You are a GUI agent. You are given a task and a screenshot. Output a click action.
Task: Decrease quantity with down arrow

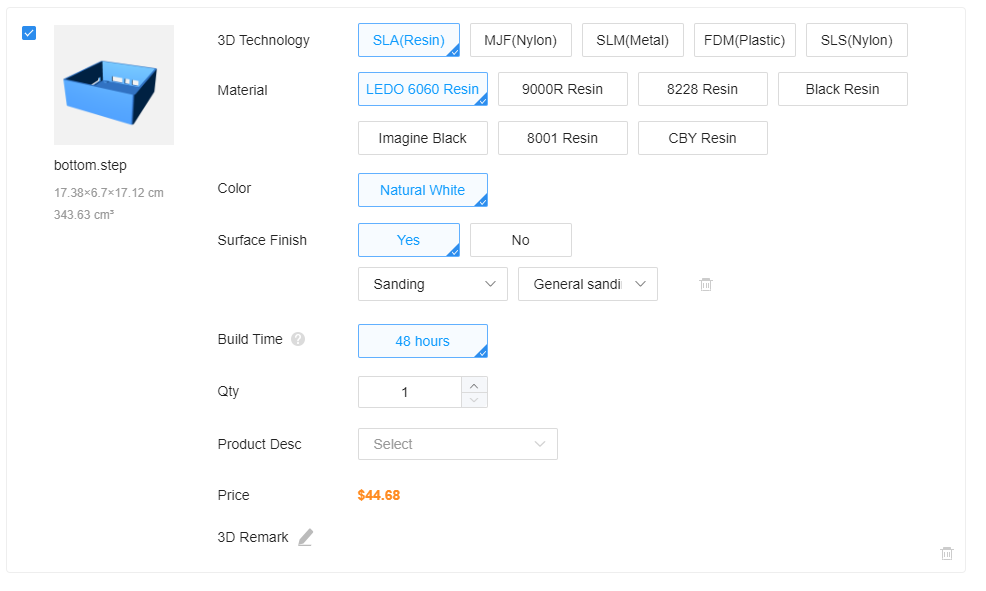[x=474, y=400]
